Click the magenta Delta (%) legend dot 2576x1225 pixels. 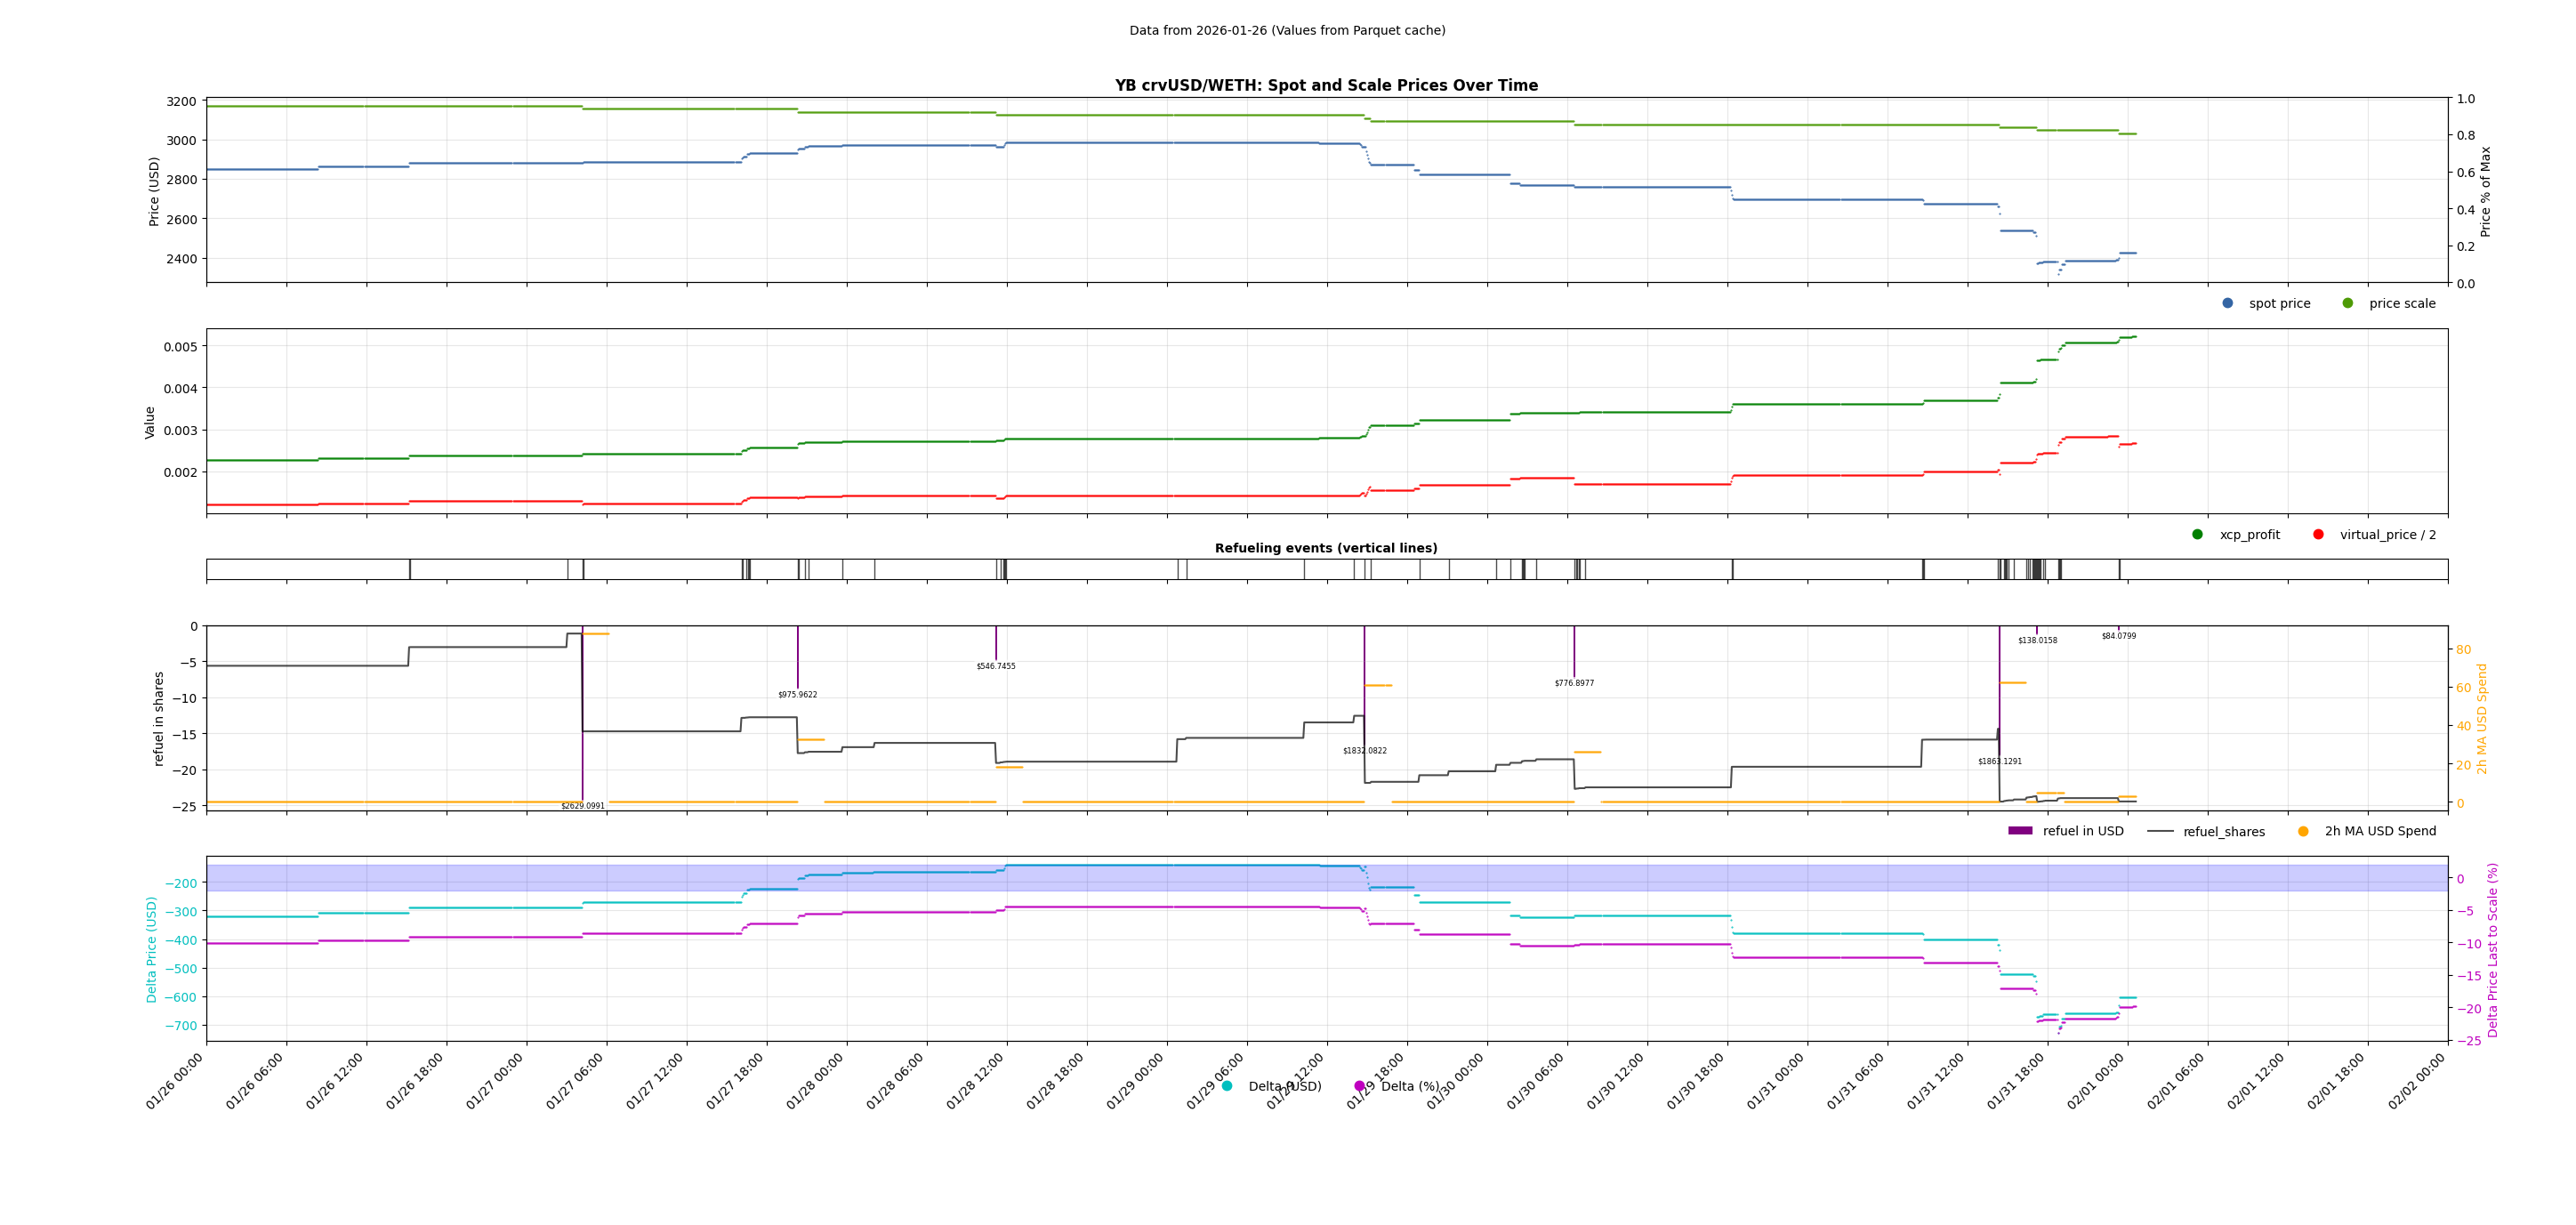pos(1359,1086)
